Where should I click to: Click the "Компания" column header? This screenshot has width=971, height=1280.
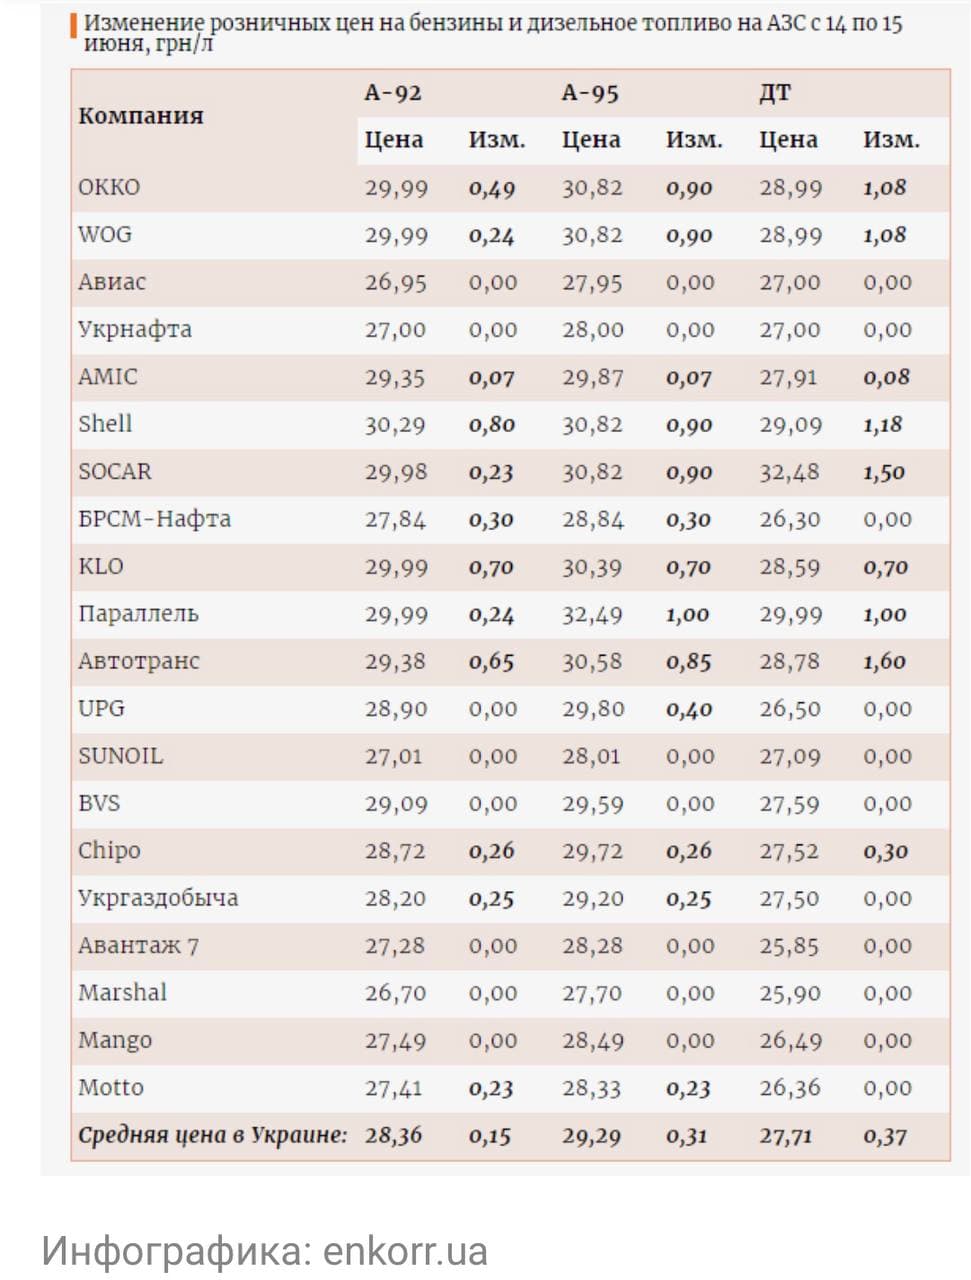coord(141,116)
